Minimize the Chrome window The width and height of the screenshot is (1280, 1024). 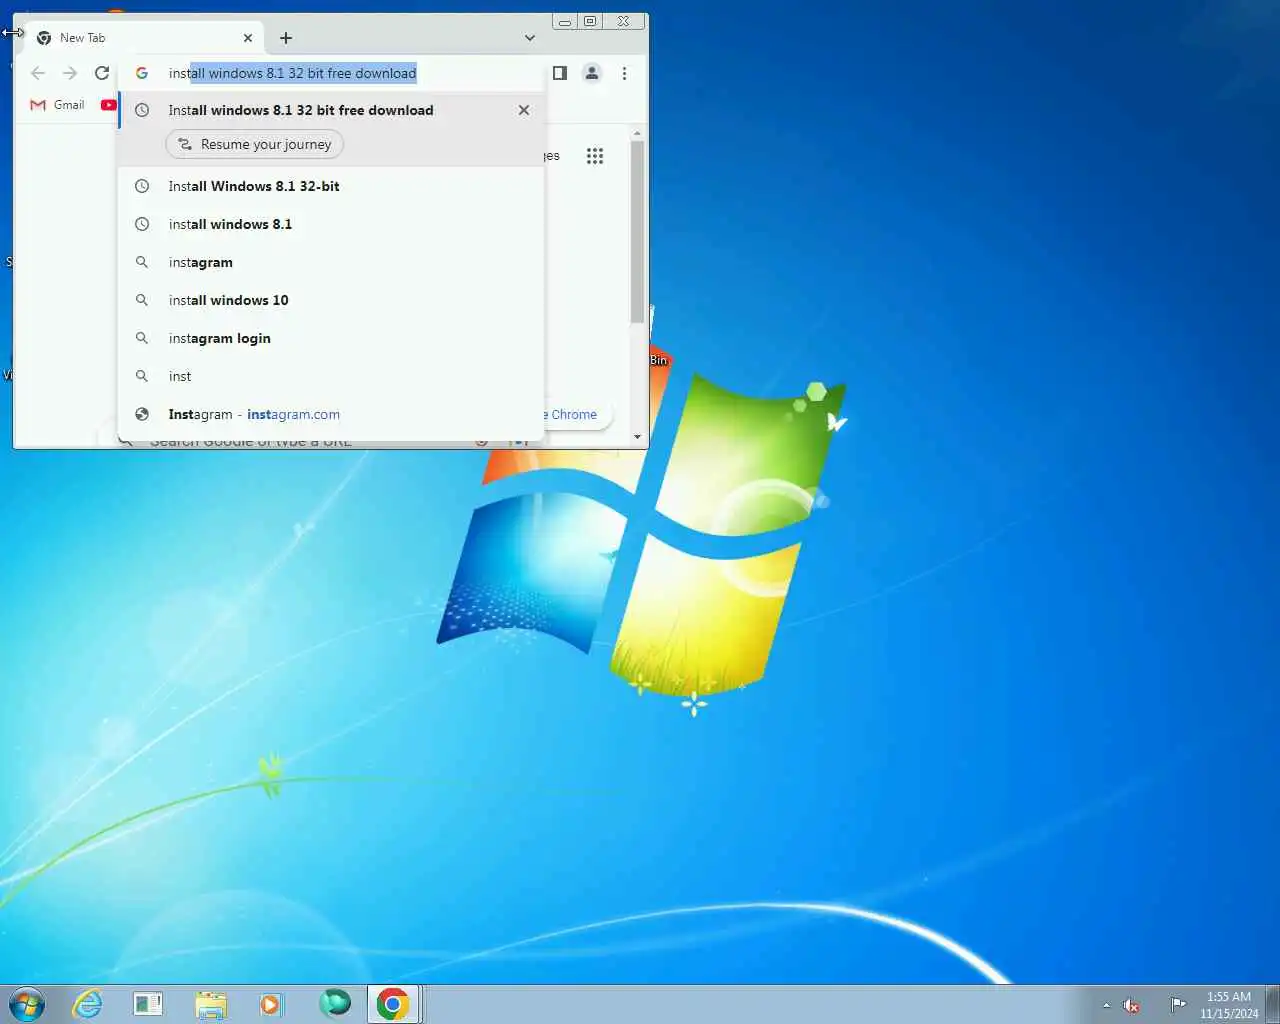coord(565,21)
